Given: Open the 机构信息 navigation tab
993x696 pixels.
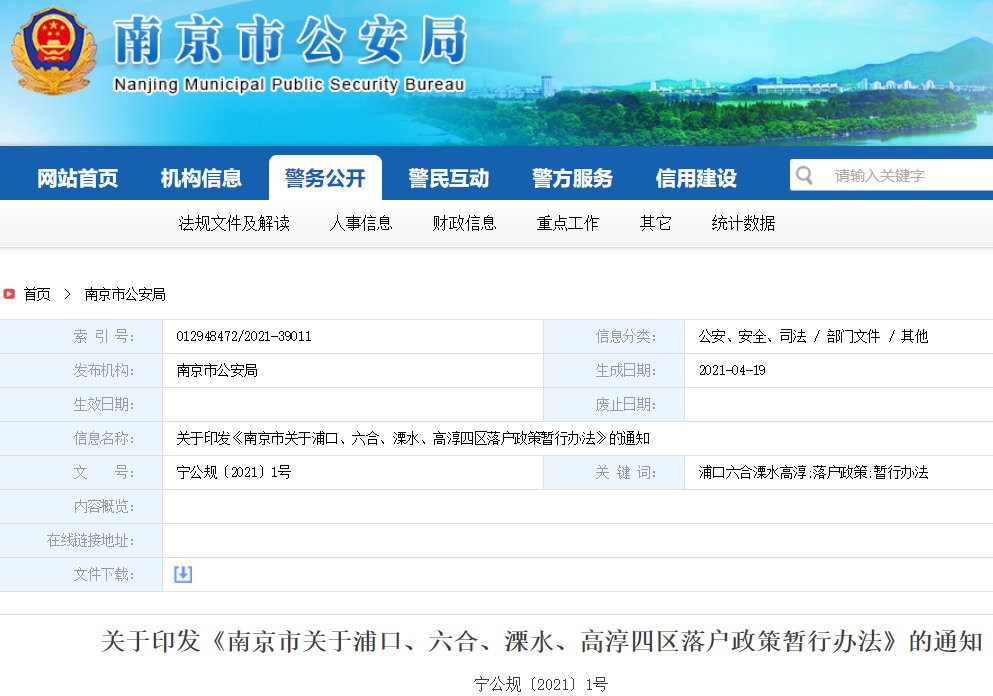Looking at the screenshot, I should click(201, 179).
